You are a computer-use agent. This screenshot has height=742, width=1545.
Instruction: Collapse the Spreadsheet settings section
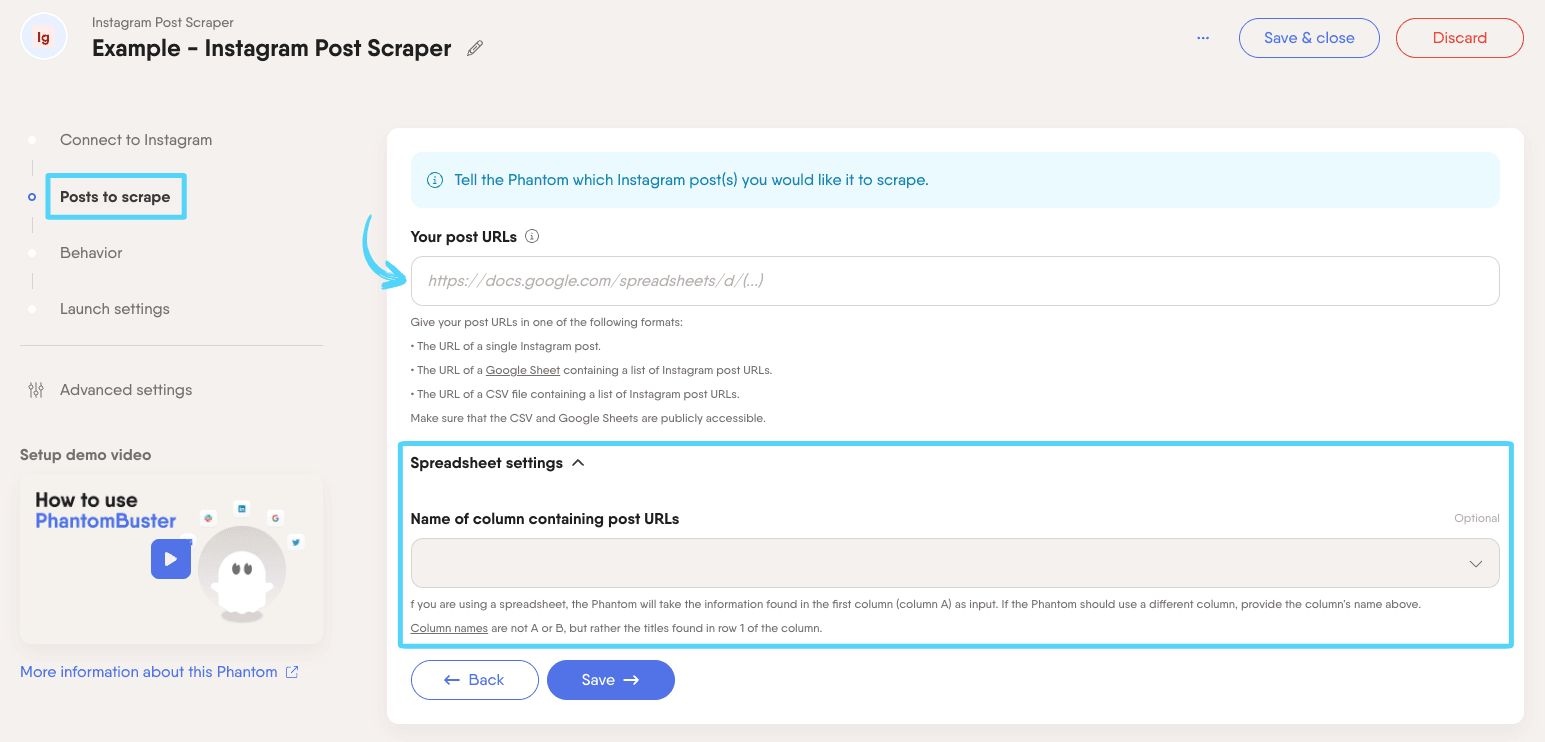click(x=578, y=463)
